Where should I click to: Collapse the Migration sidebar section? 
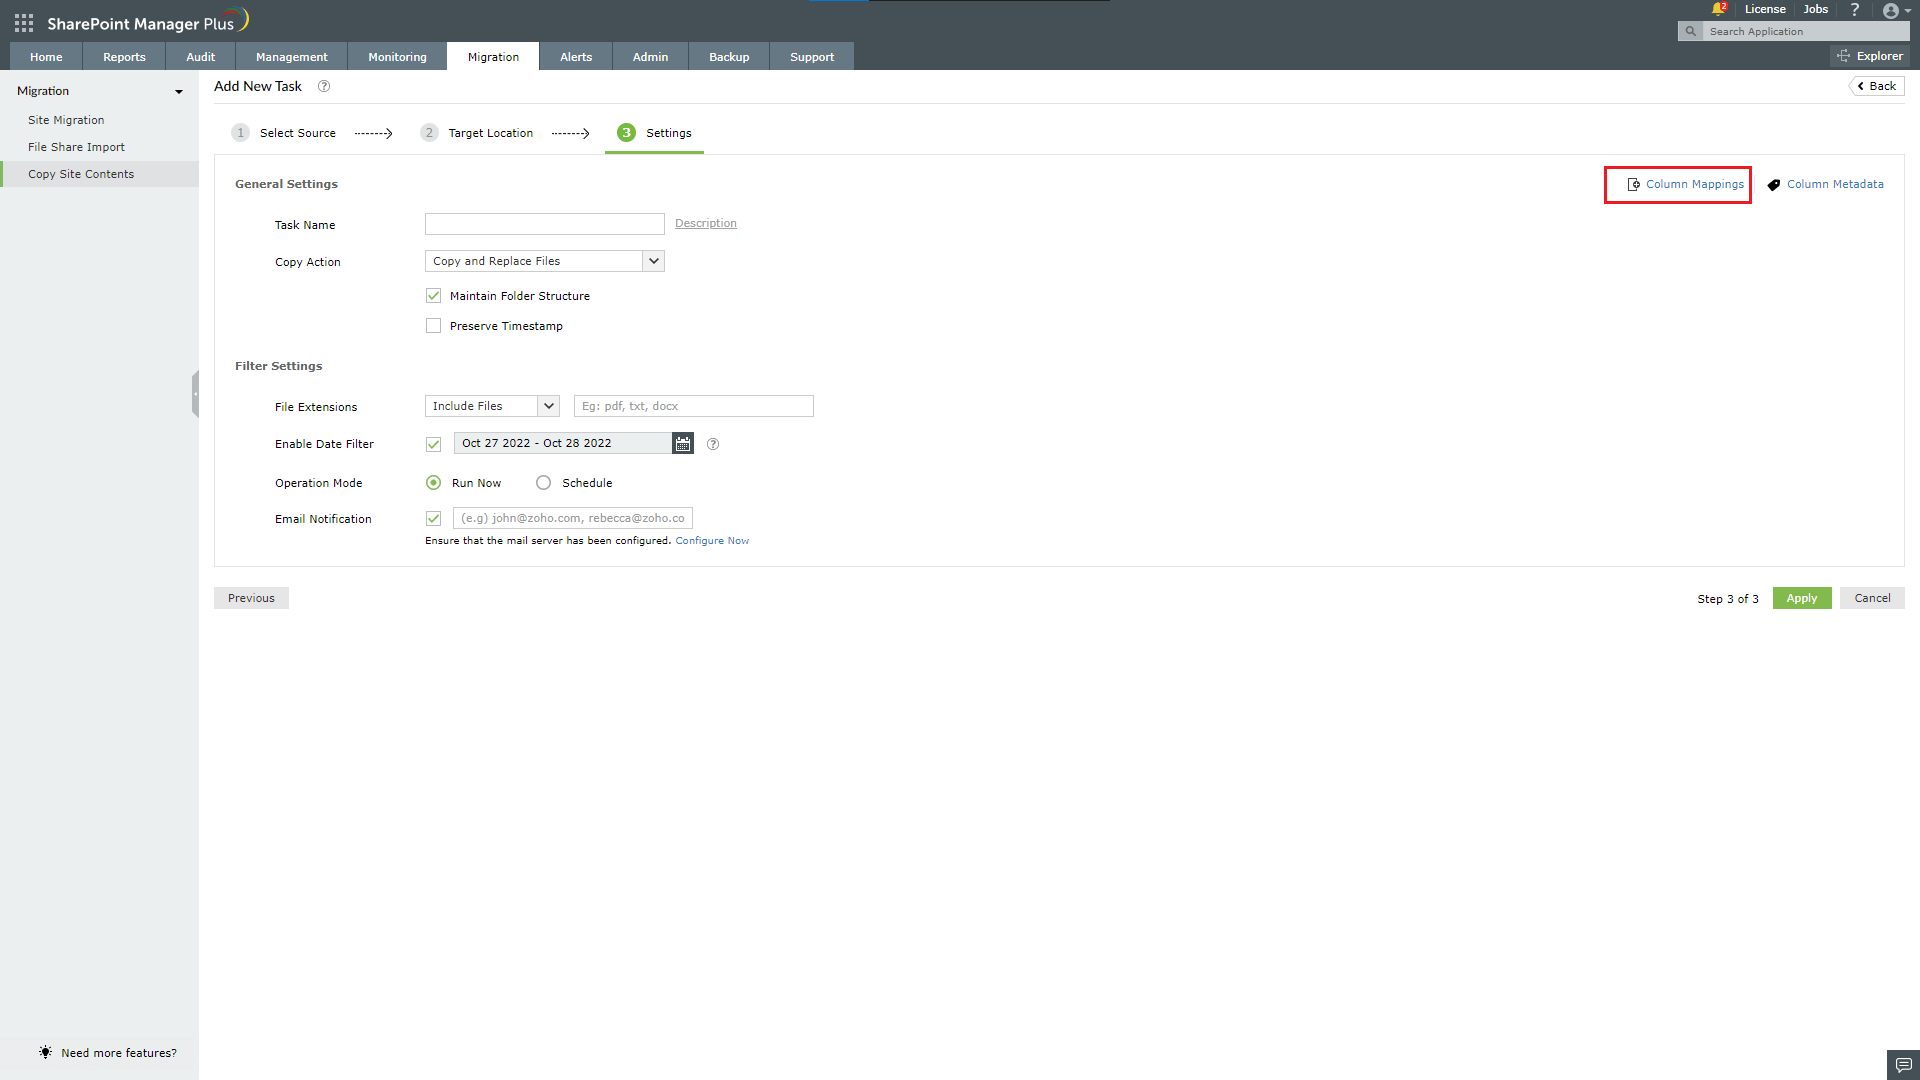coord(179,91)
